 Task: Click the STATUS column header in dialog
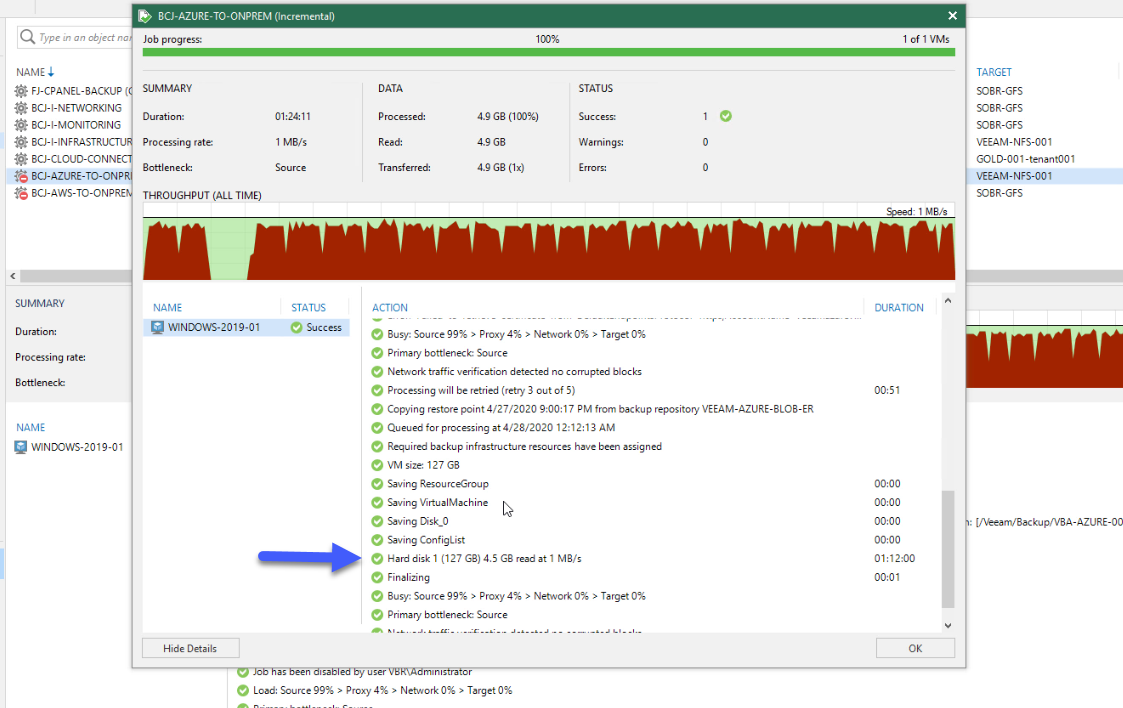coord(308,307)
